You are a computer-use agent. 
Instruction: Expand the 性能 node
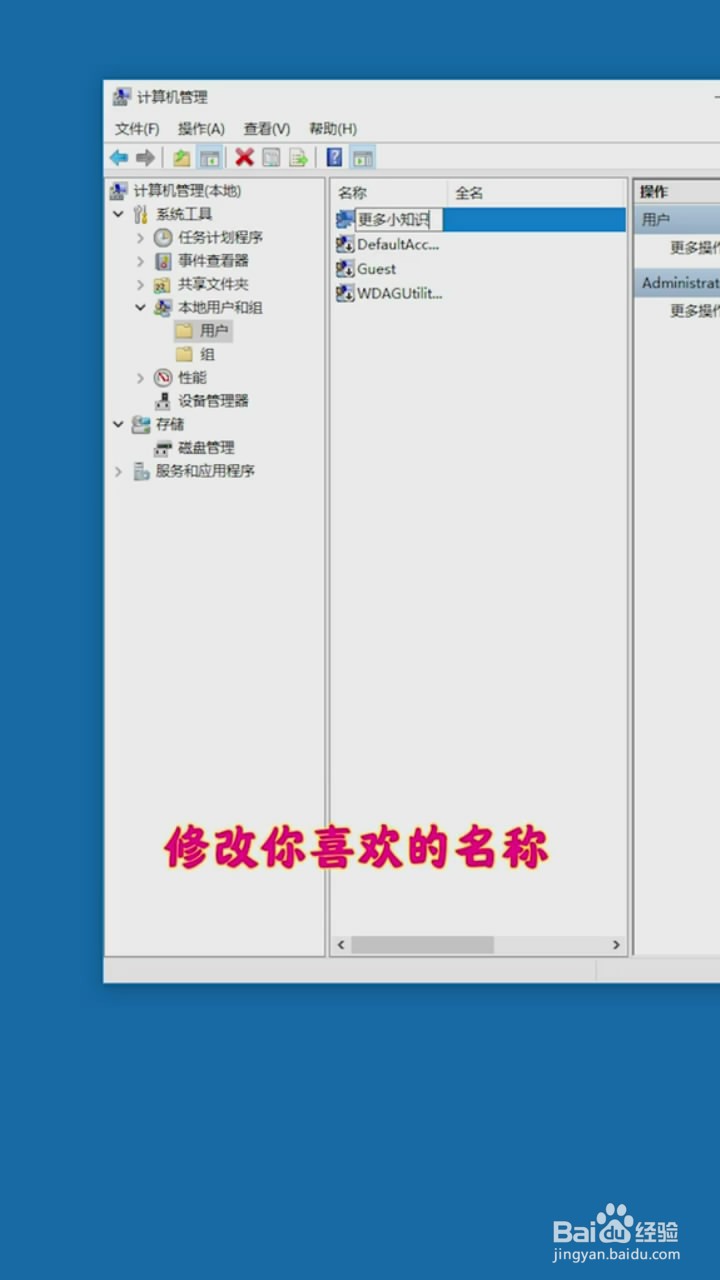point(140,377)
